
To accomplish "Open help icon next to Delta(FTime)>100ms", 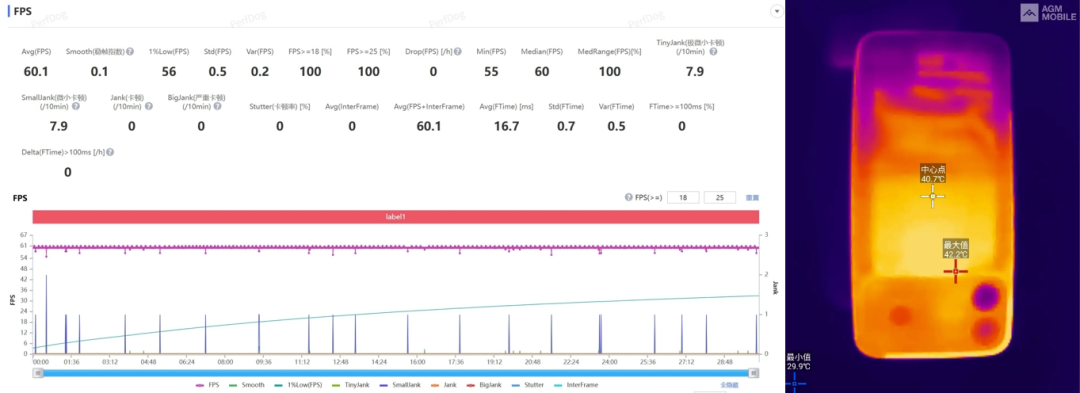I will click(110, 153).
